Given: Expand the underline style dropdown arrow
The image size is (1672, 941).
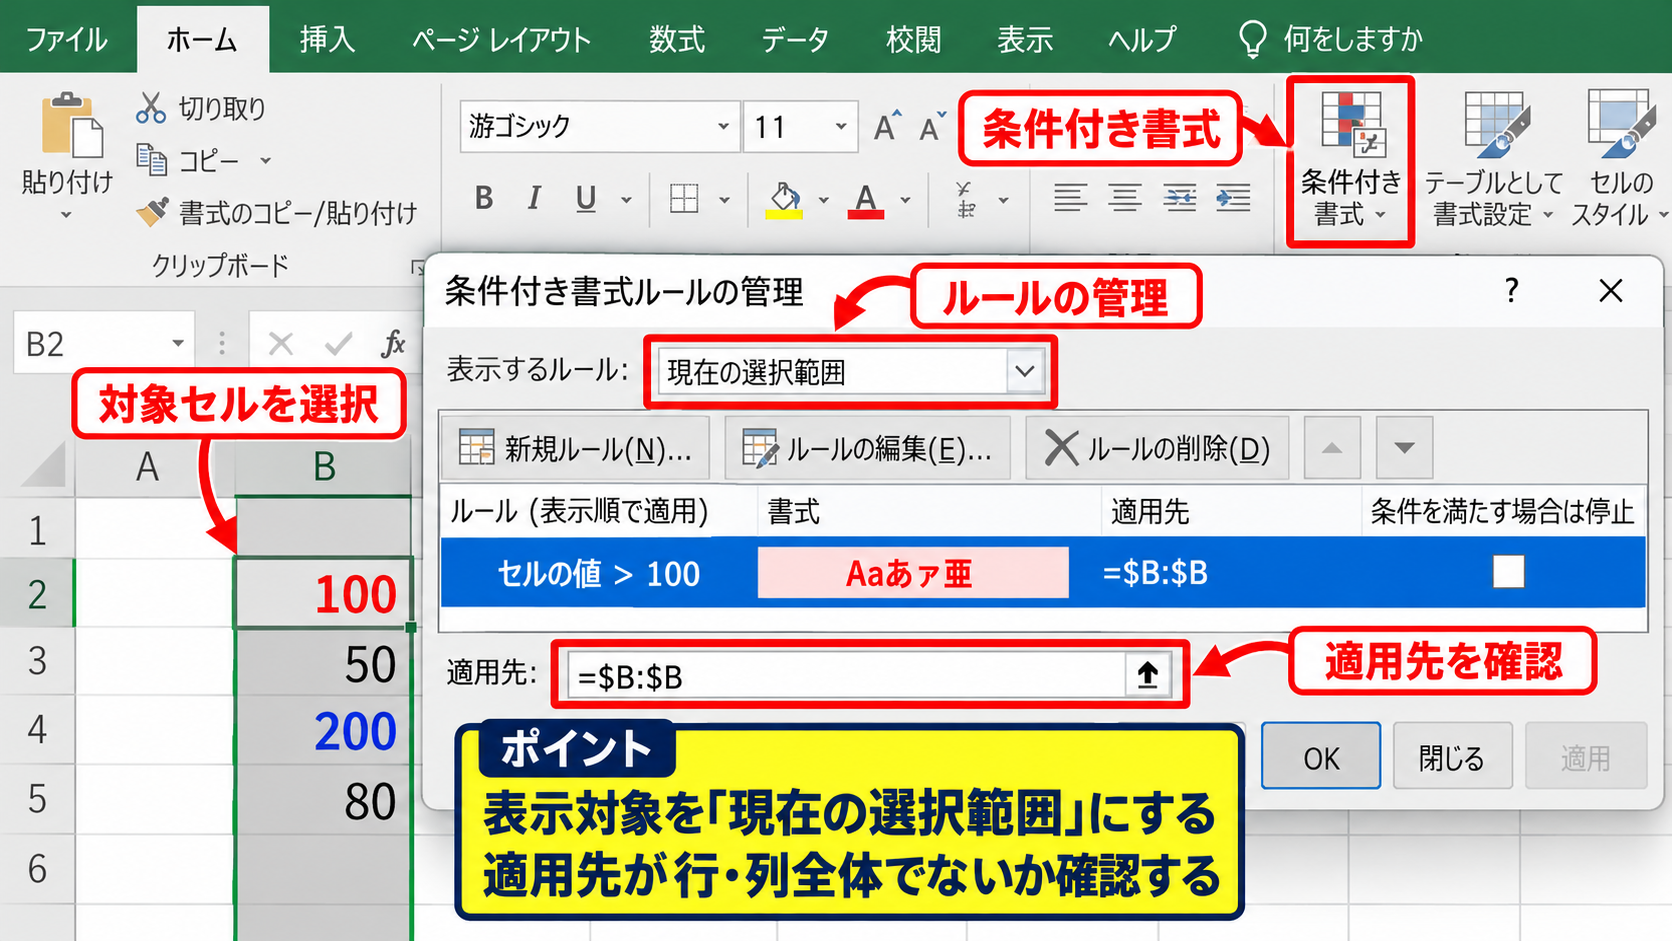Looking at the screenshot, I should (626, 200).
